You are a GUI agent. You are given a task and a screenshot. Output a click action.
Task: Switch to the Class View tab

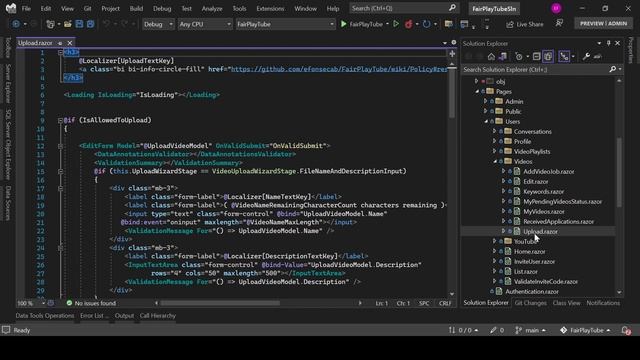tap(566, 303)
